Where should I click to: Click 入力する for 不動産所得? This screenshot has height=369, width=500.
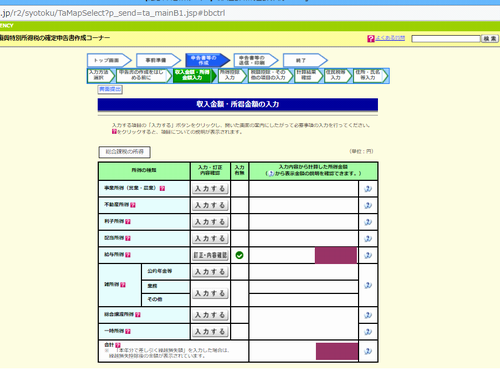pyautogui.click(x=210, y=205)
